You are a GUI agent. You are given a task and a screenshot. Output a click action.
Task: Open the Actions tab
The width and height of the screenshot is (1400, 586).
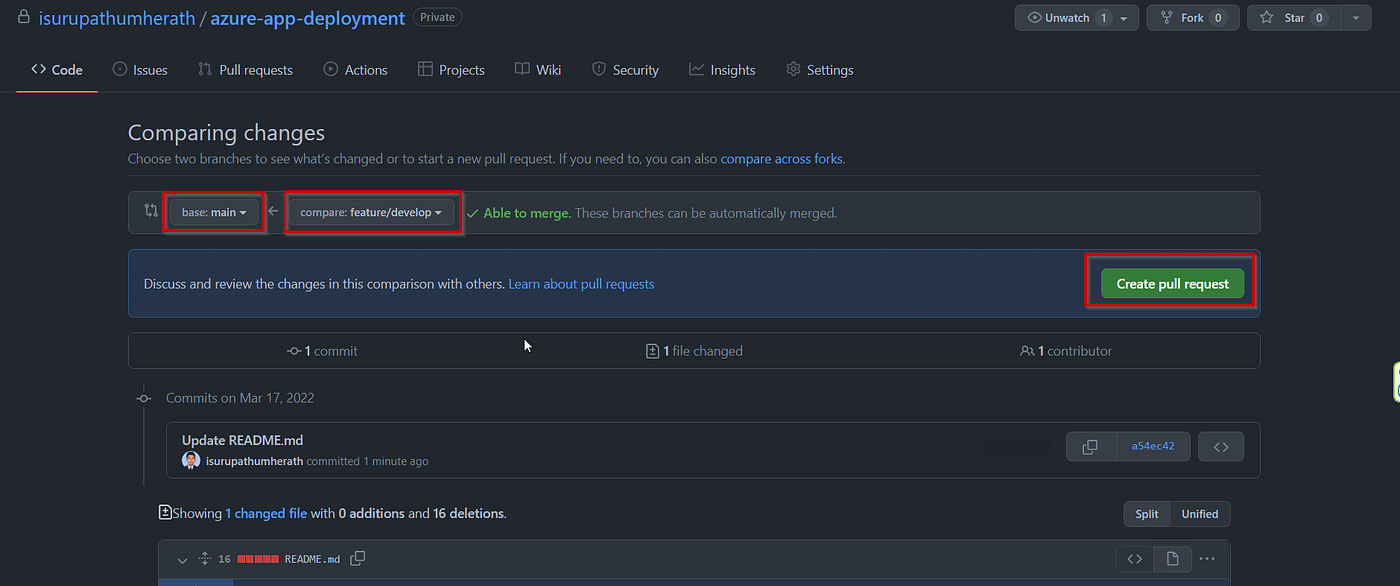point(355,69)
